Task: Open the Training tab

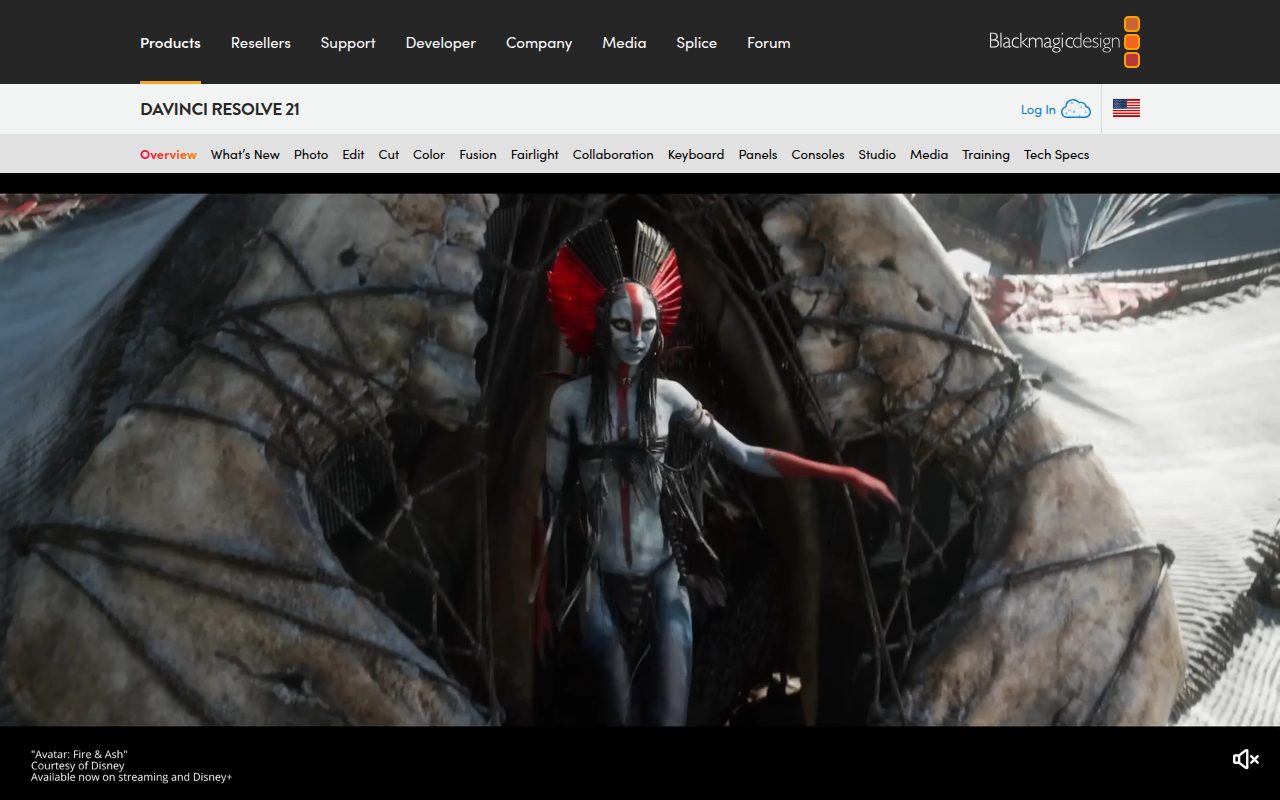Action: 986,155
